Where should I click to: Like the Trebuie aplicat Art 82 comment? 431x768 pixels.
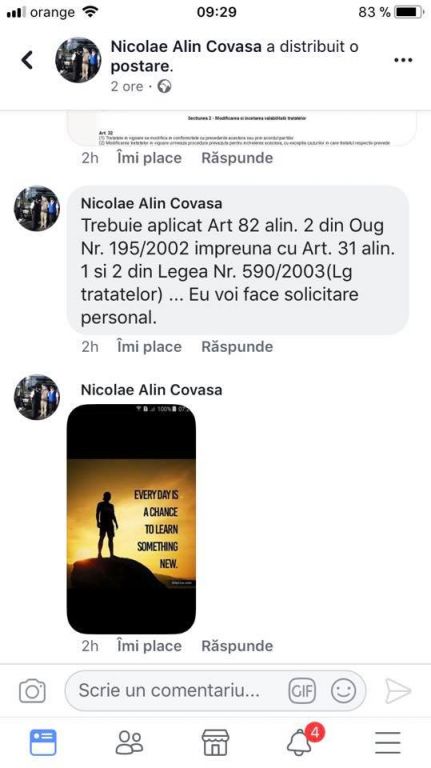(149, 347)
